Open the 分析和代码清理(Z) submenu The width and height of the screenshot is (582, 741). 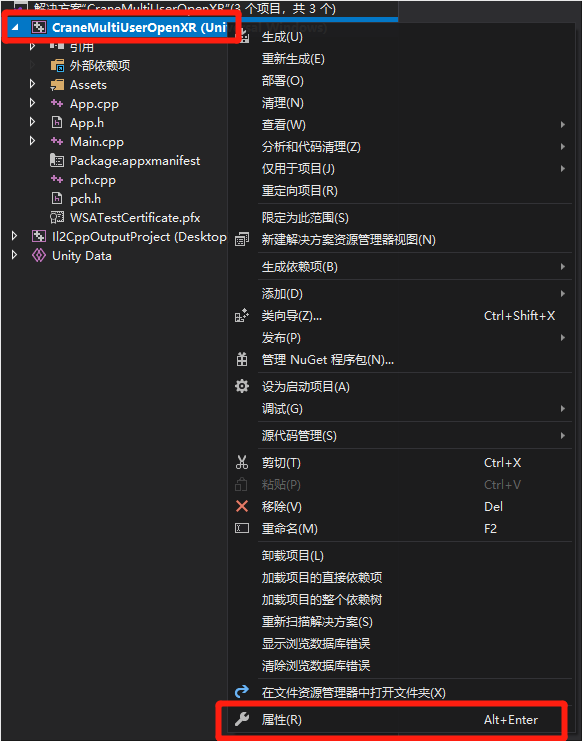563,147
